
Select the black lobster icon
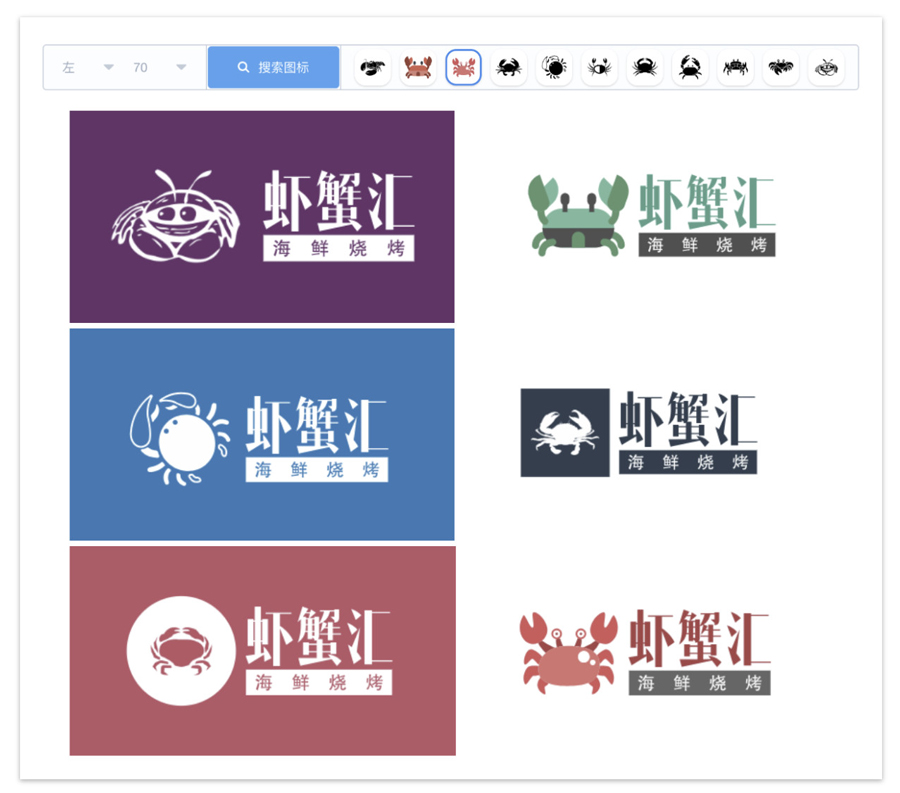(x=372, y=68)
